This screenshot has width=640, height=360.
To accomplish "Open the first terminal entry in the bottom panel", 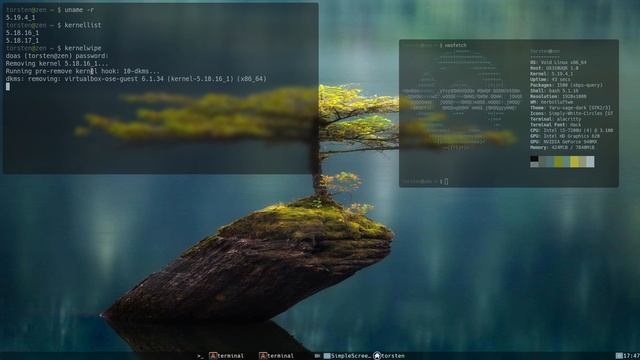I will coord(227,356).
